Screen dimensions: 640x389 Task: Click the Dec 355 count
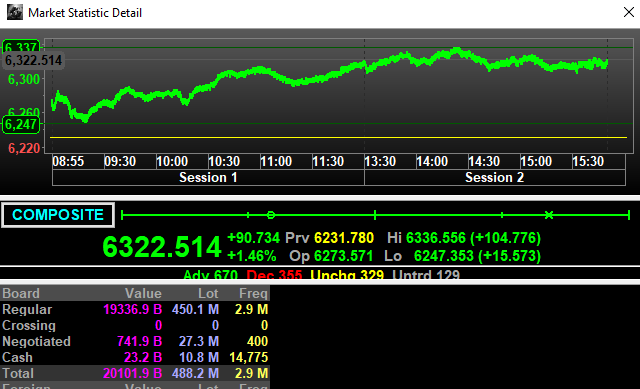pos(274,275)
